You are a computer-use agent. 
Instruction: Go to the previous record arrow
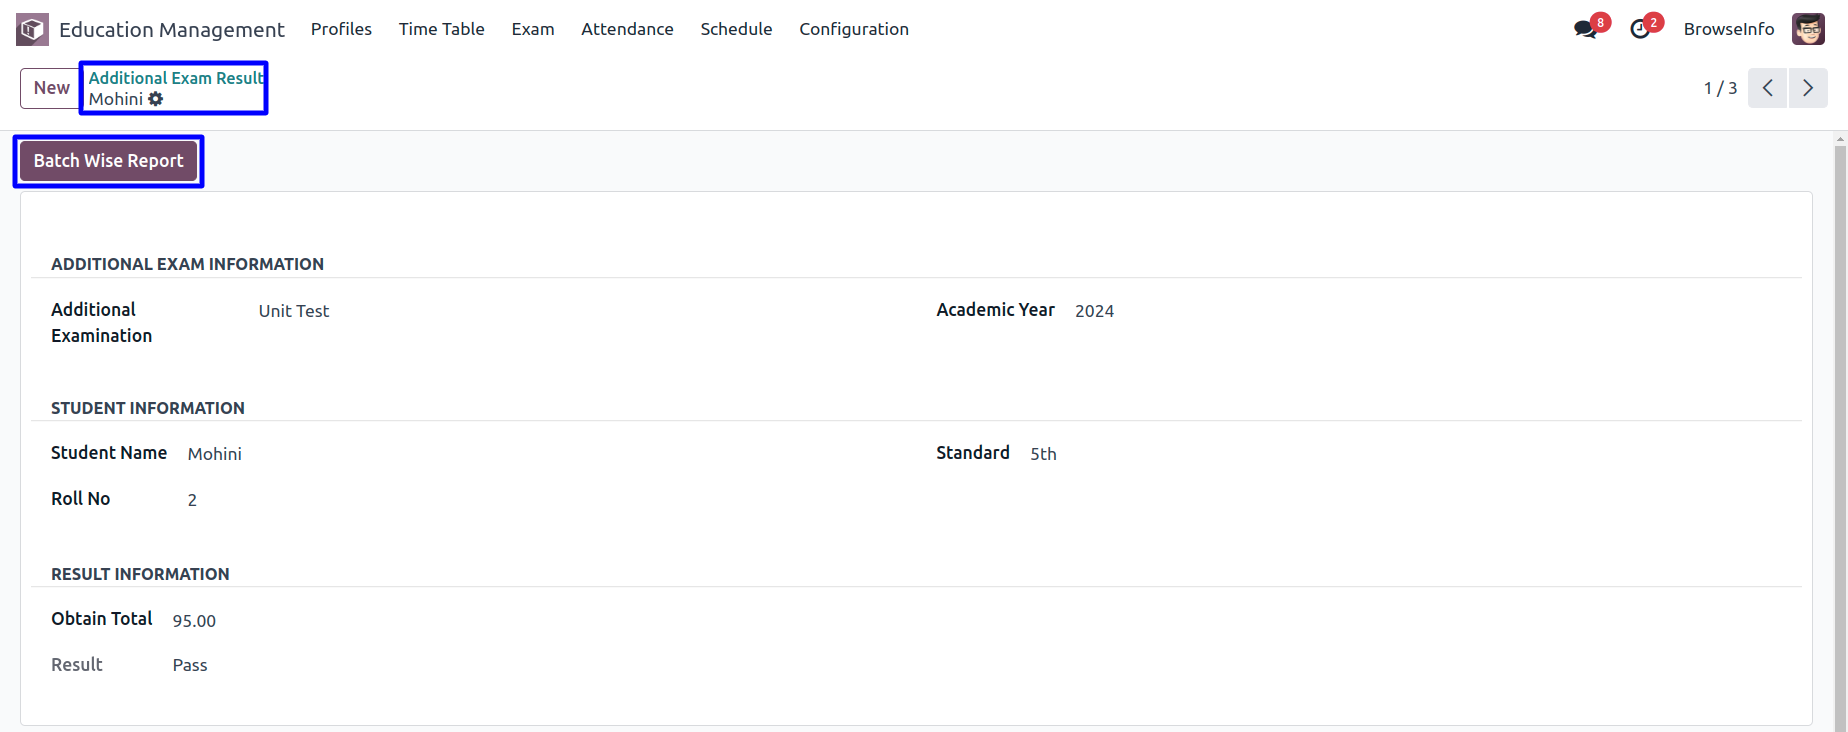pos(1767,88)
